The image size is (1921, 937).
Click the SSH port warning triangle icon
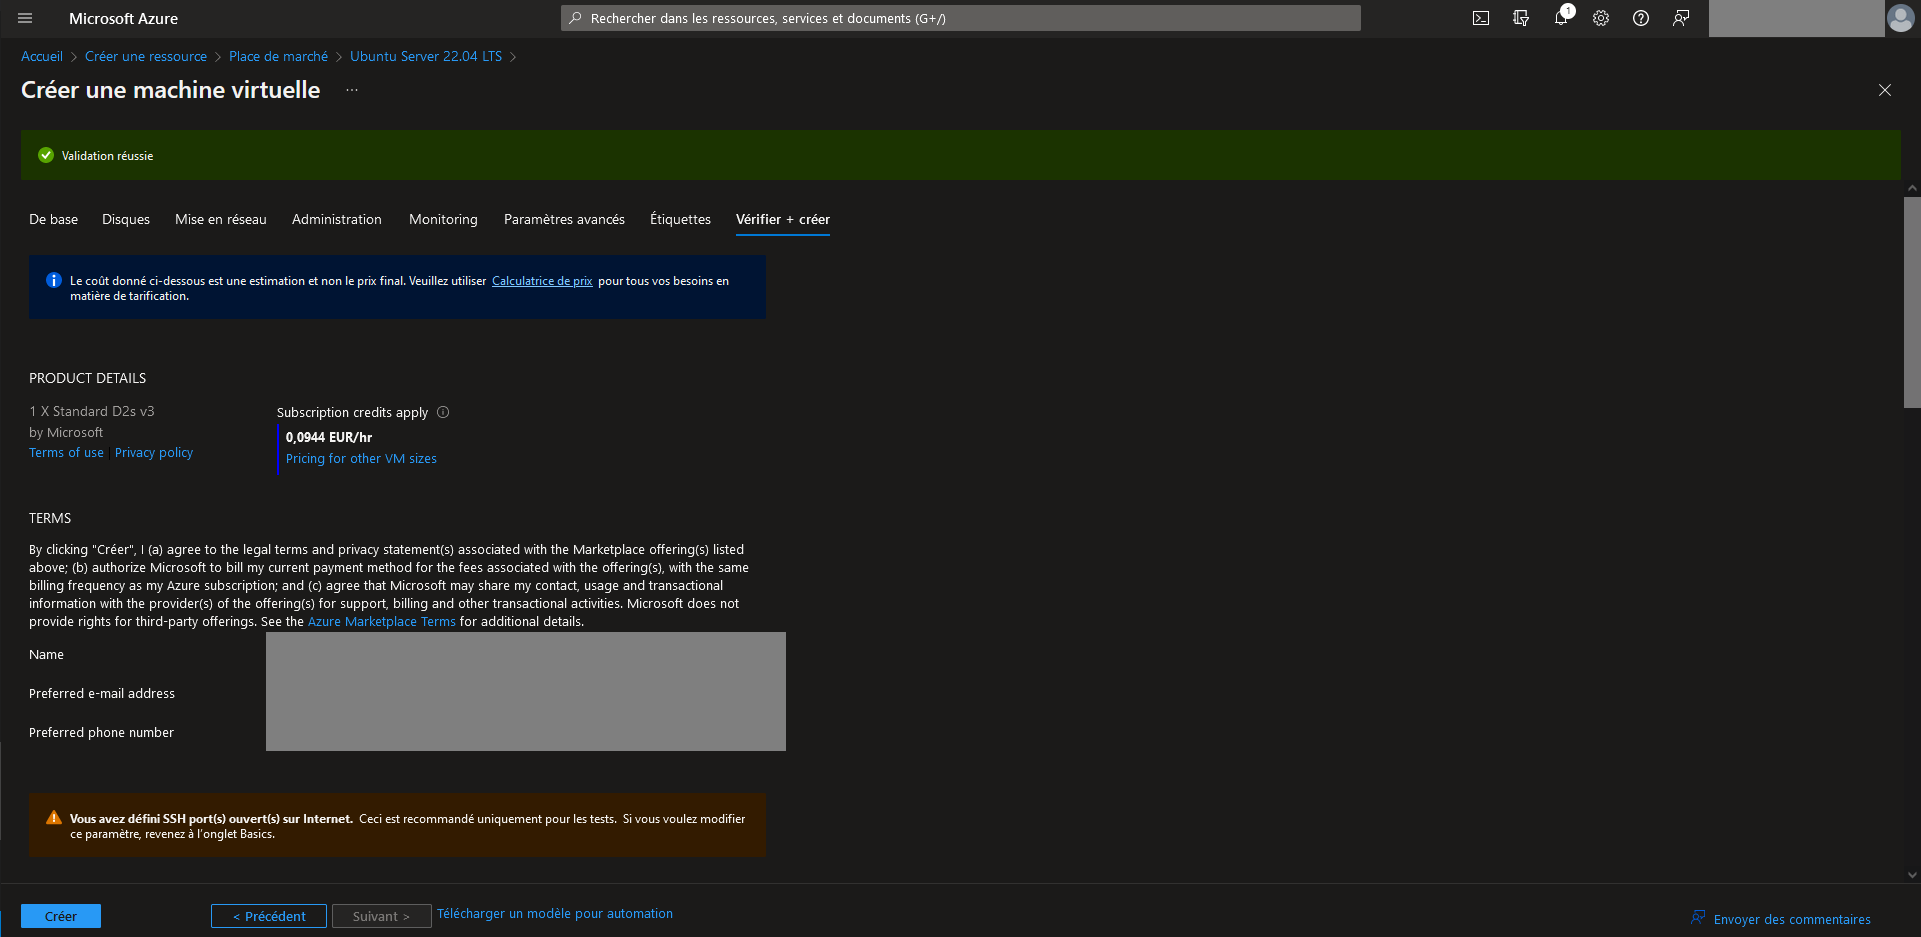click(x=54, y=818)
